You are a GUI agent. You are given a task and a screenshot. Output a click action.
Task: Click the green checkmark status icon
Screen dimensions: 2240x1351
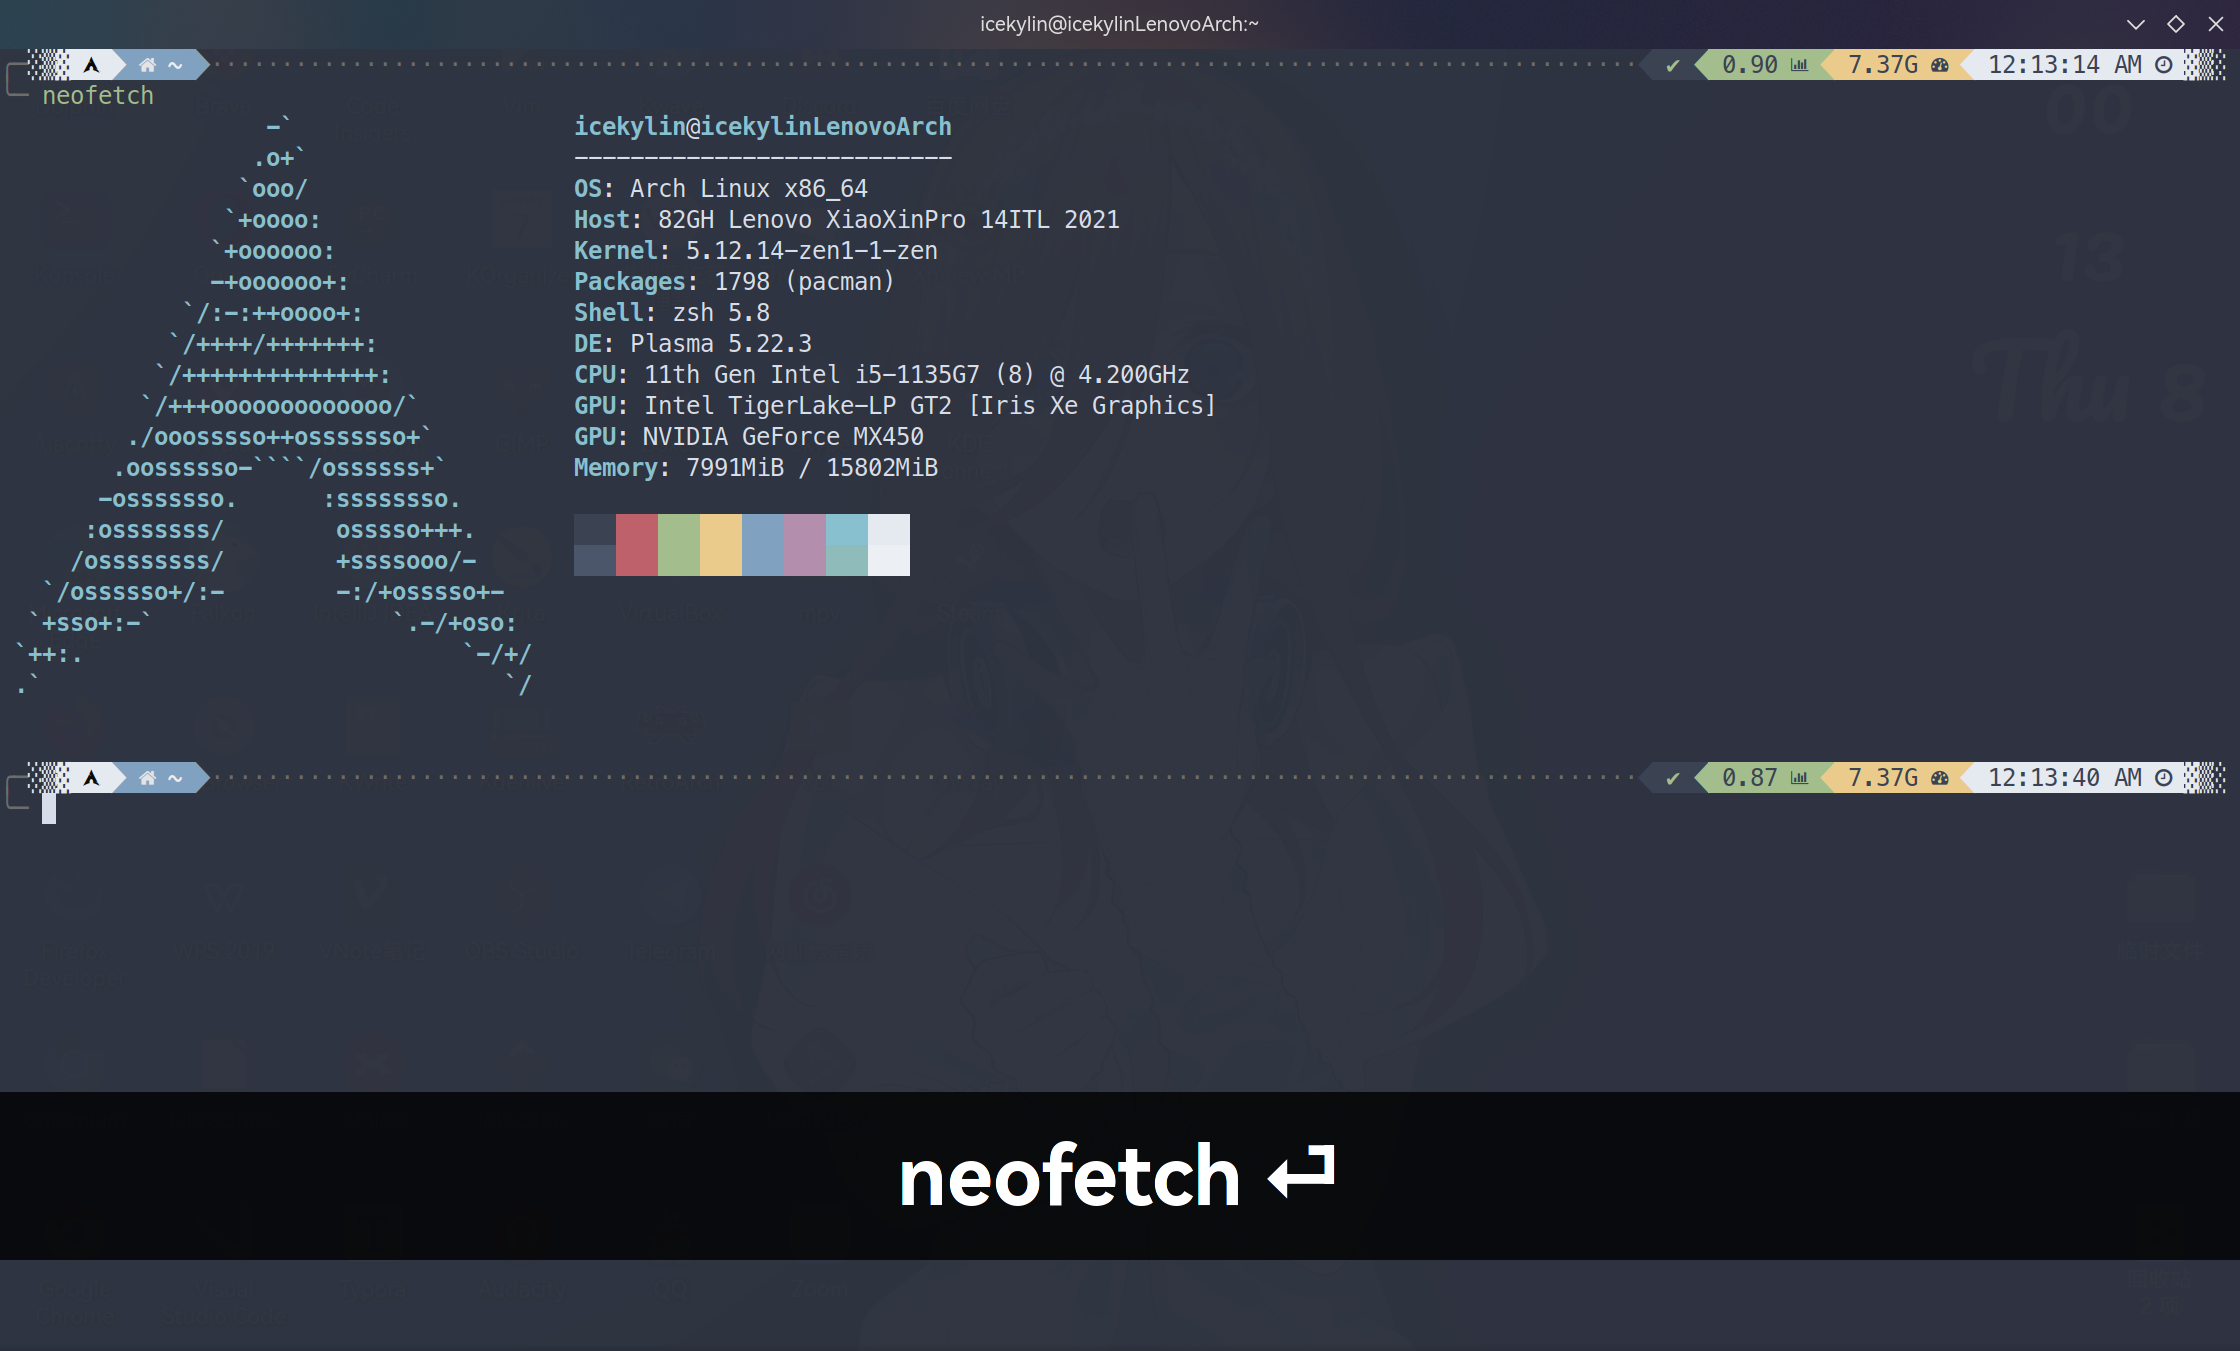1672,64
